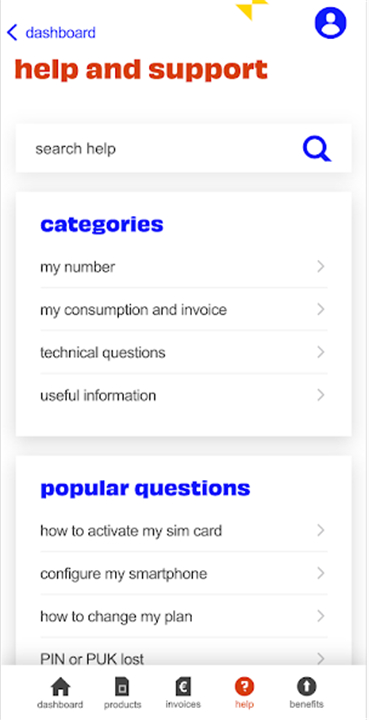Open the benefits arrow icon
The width and height of the screenshot is (369, 720).
coord(306,687)
